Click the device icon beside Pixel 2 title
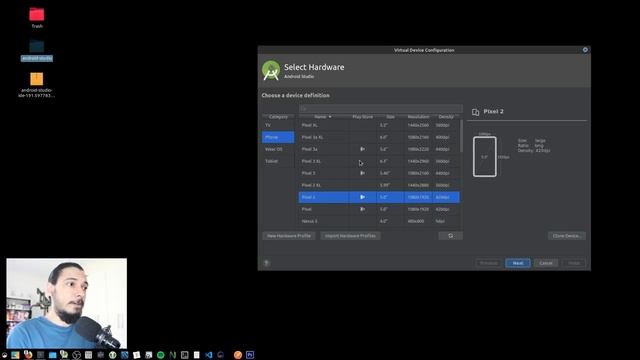 click(476, 112)
